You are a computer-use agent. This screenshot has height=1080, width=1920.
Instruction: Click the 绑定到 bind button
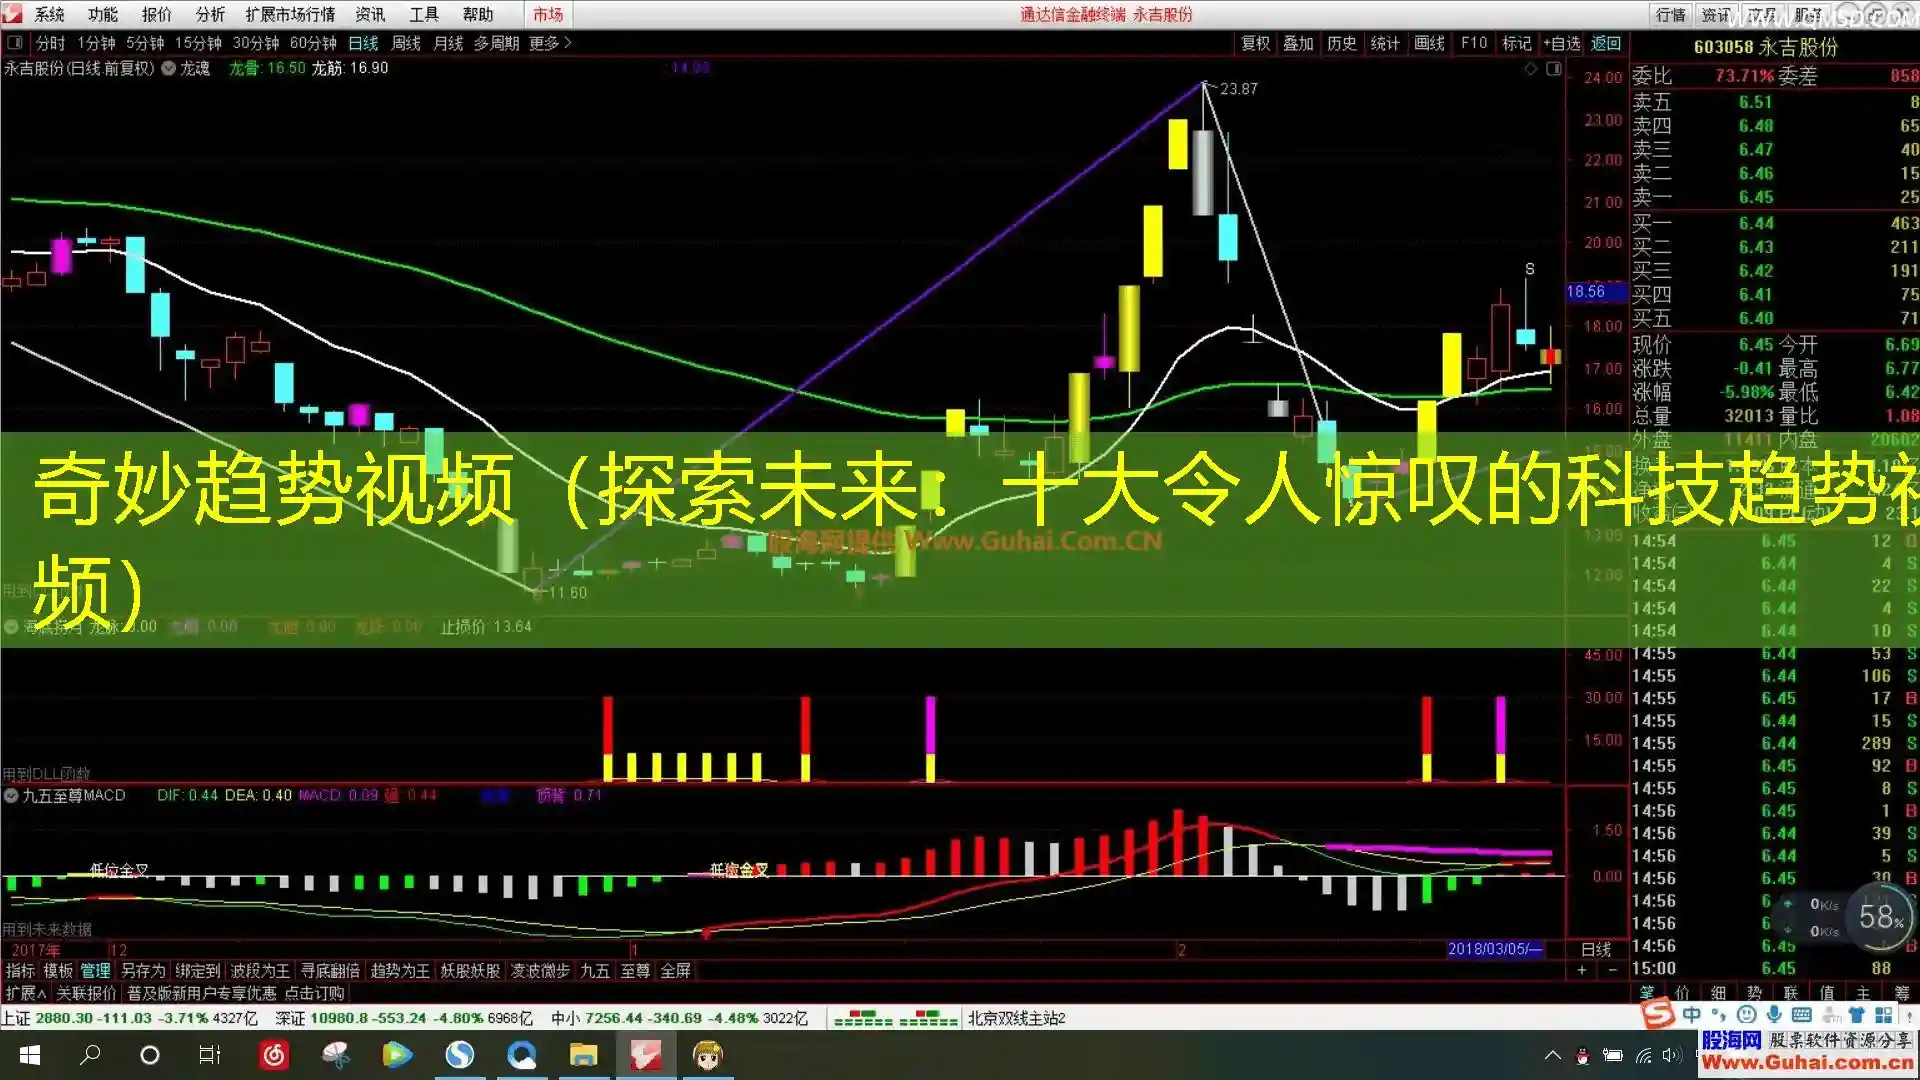[198, 971]
